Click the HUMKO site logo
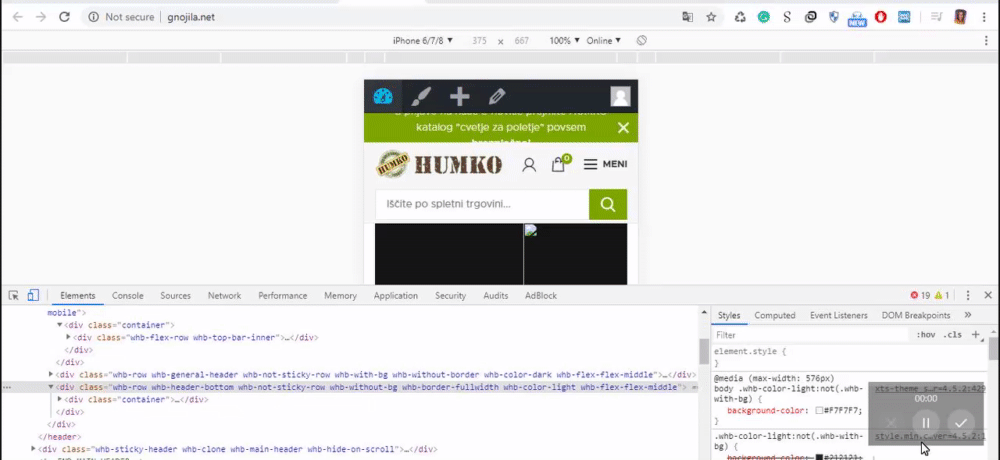The height and width of the screenshot is (460, 1000). (439, 165)
